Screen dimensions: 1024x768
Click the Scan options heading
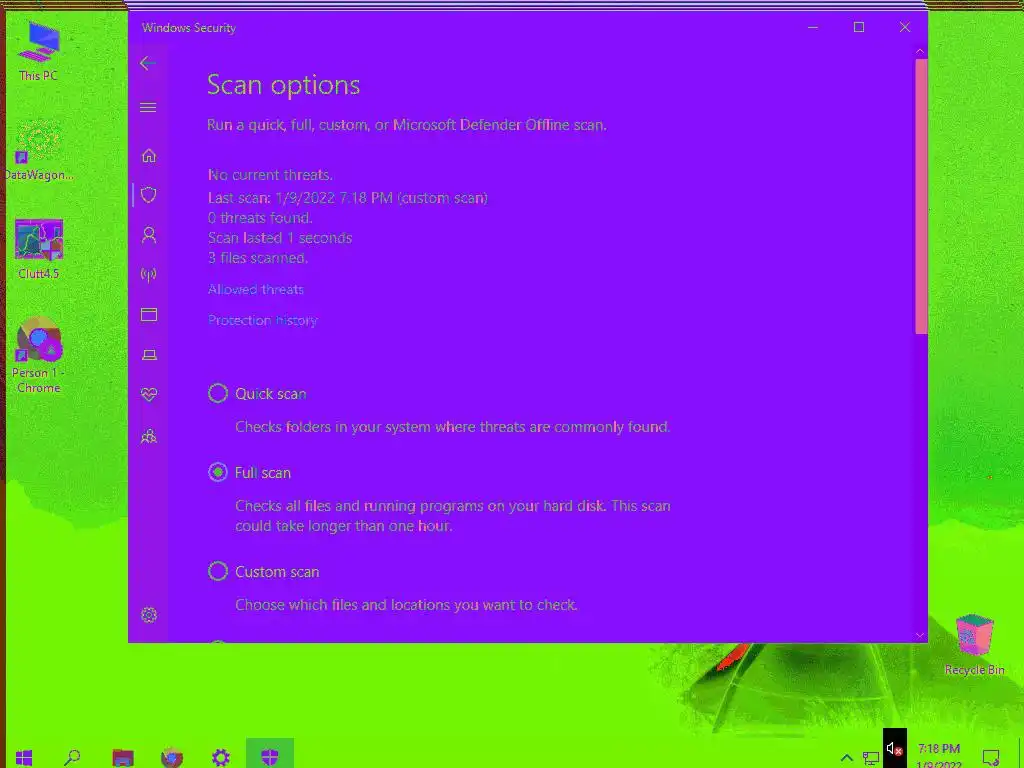coord(283,85)
